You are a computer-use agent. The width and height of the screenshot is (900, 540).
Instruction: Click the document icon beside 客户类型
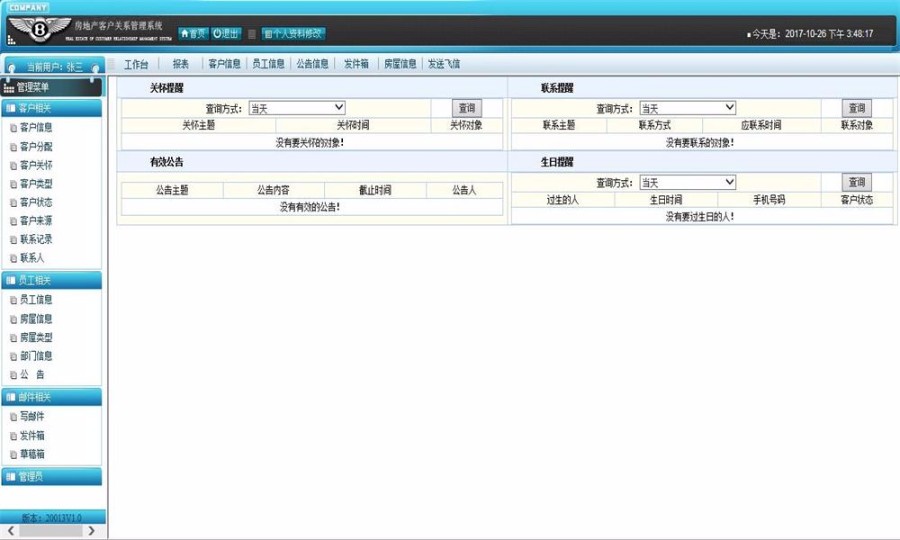pos(13,184)
